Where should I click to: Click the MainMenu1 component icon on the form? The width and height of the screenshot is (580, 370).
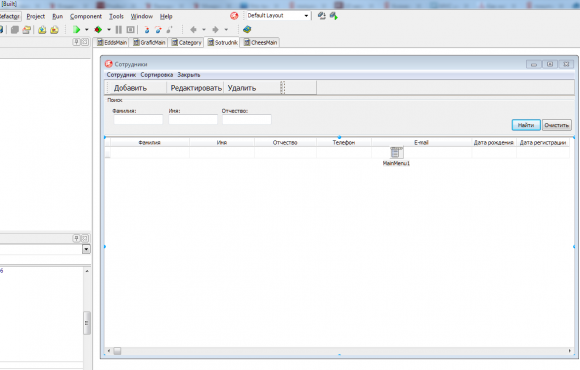point(396,152)
